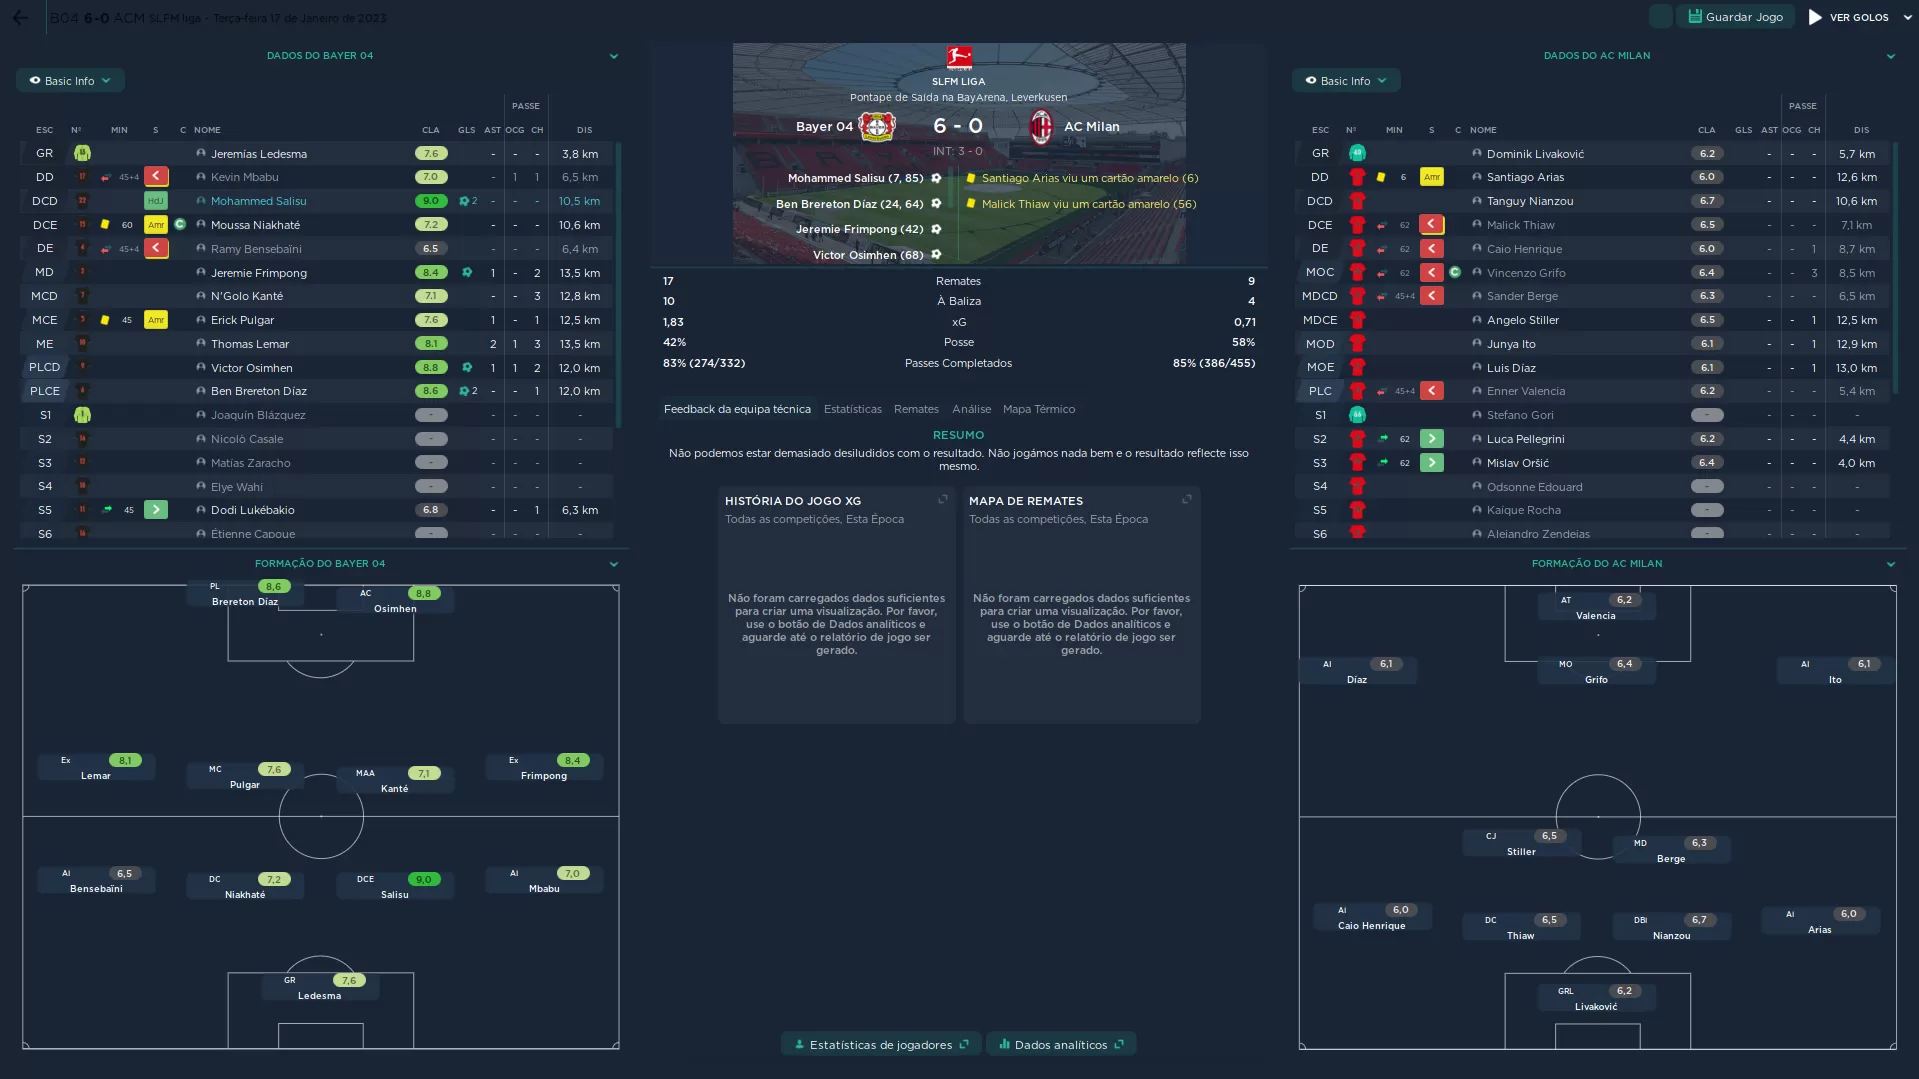Click the Bayer 04 team name on scoreboard
The height and width of the screenshot is (1079, 1919).
[x=824, y=127]
